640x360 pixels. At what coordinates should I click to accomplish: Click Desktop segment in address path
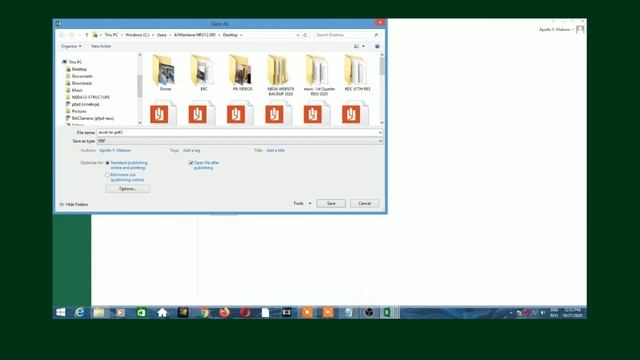(230, 35)
